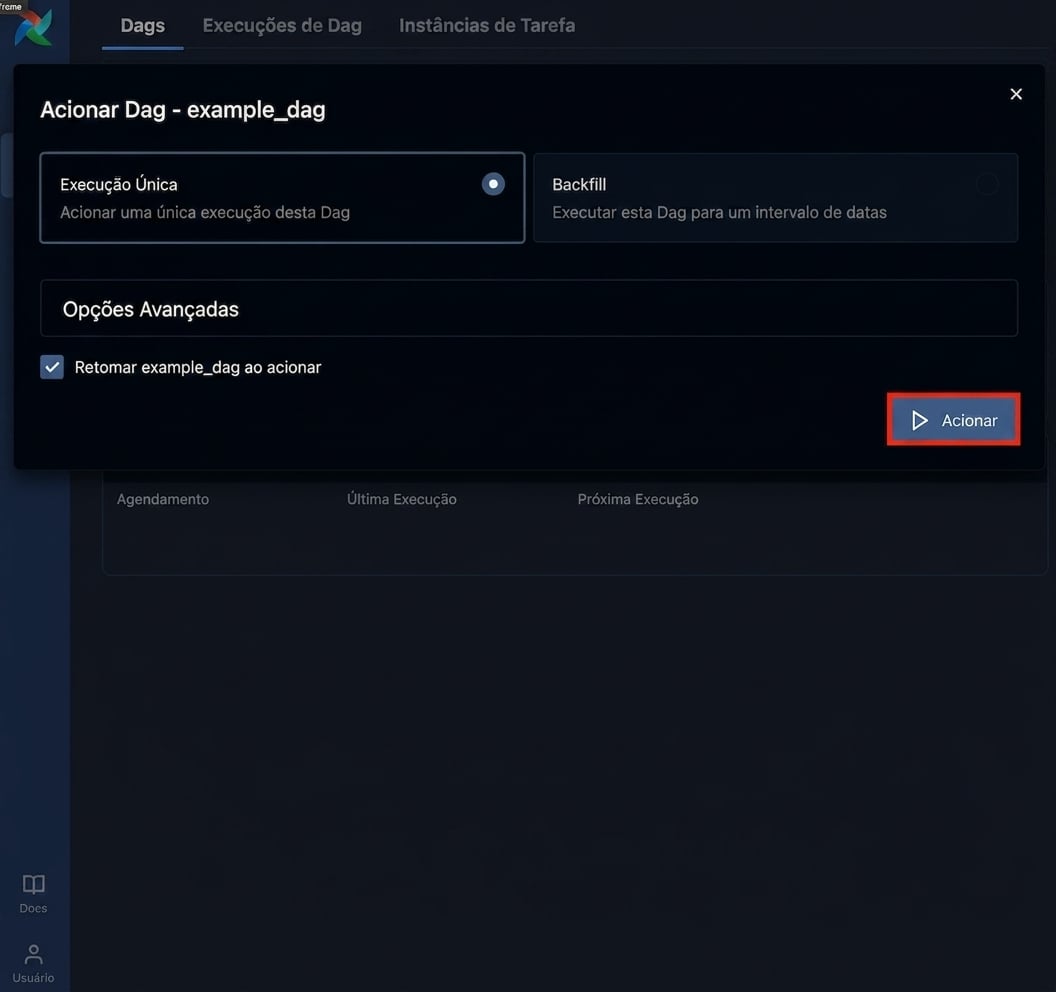The image size is (1056, 992).
Task: Select Backfill radio option
Action: click(987, 184)
